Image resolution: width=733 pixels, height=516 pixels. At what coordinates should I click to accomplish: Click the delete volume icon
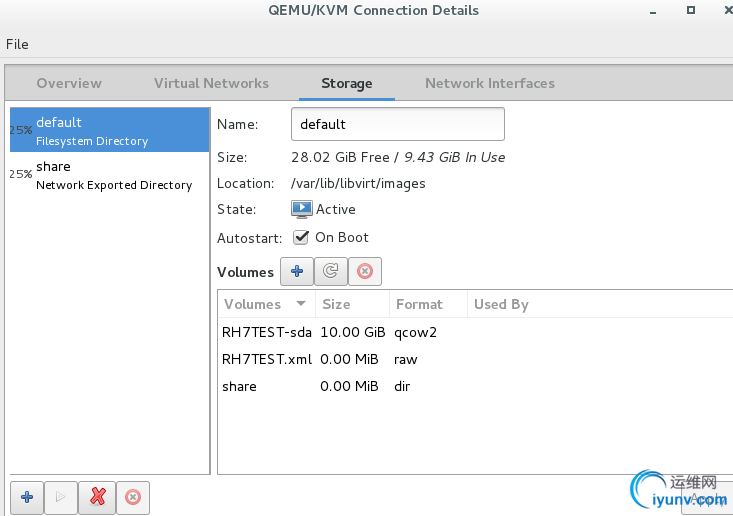tap(364, 271)
